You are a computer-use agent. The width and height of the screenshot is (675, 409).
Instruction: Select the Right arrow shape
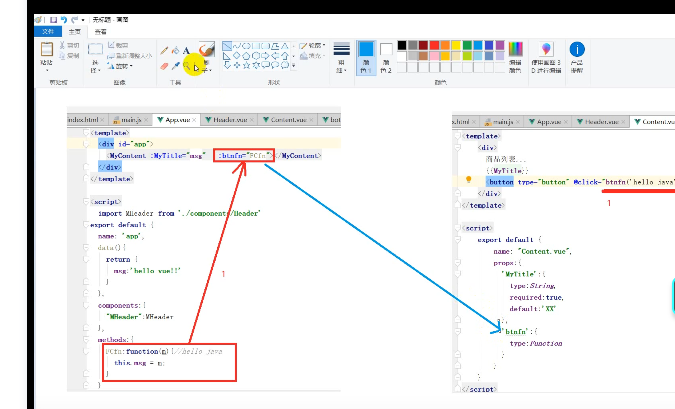[265, 56]
